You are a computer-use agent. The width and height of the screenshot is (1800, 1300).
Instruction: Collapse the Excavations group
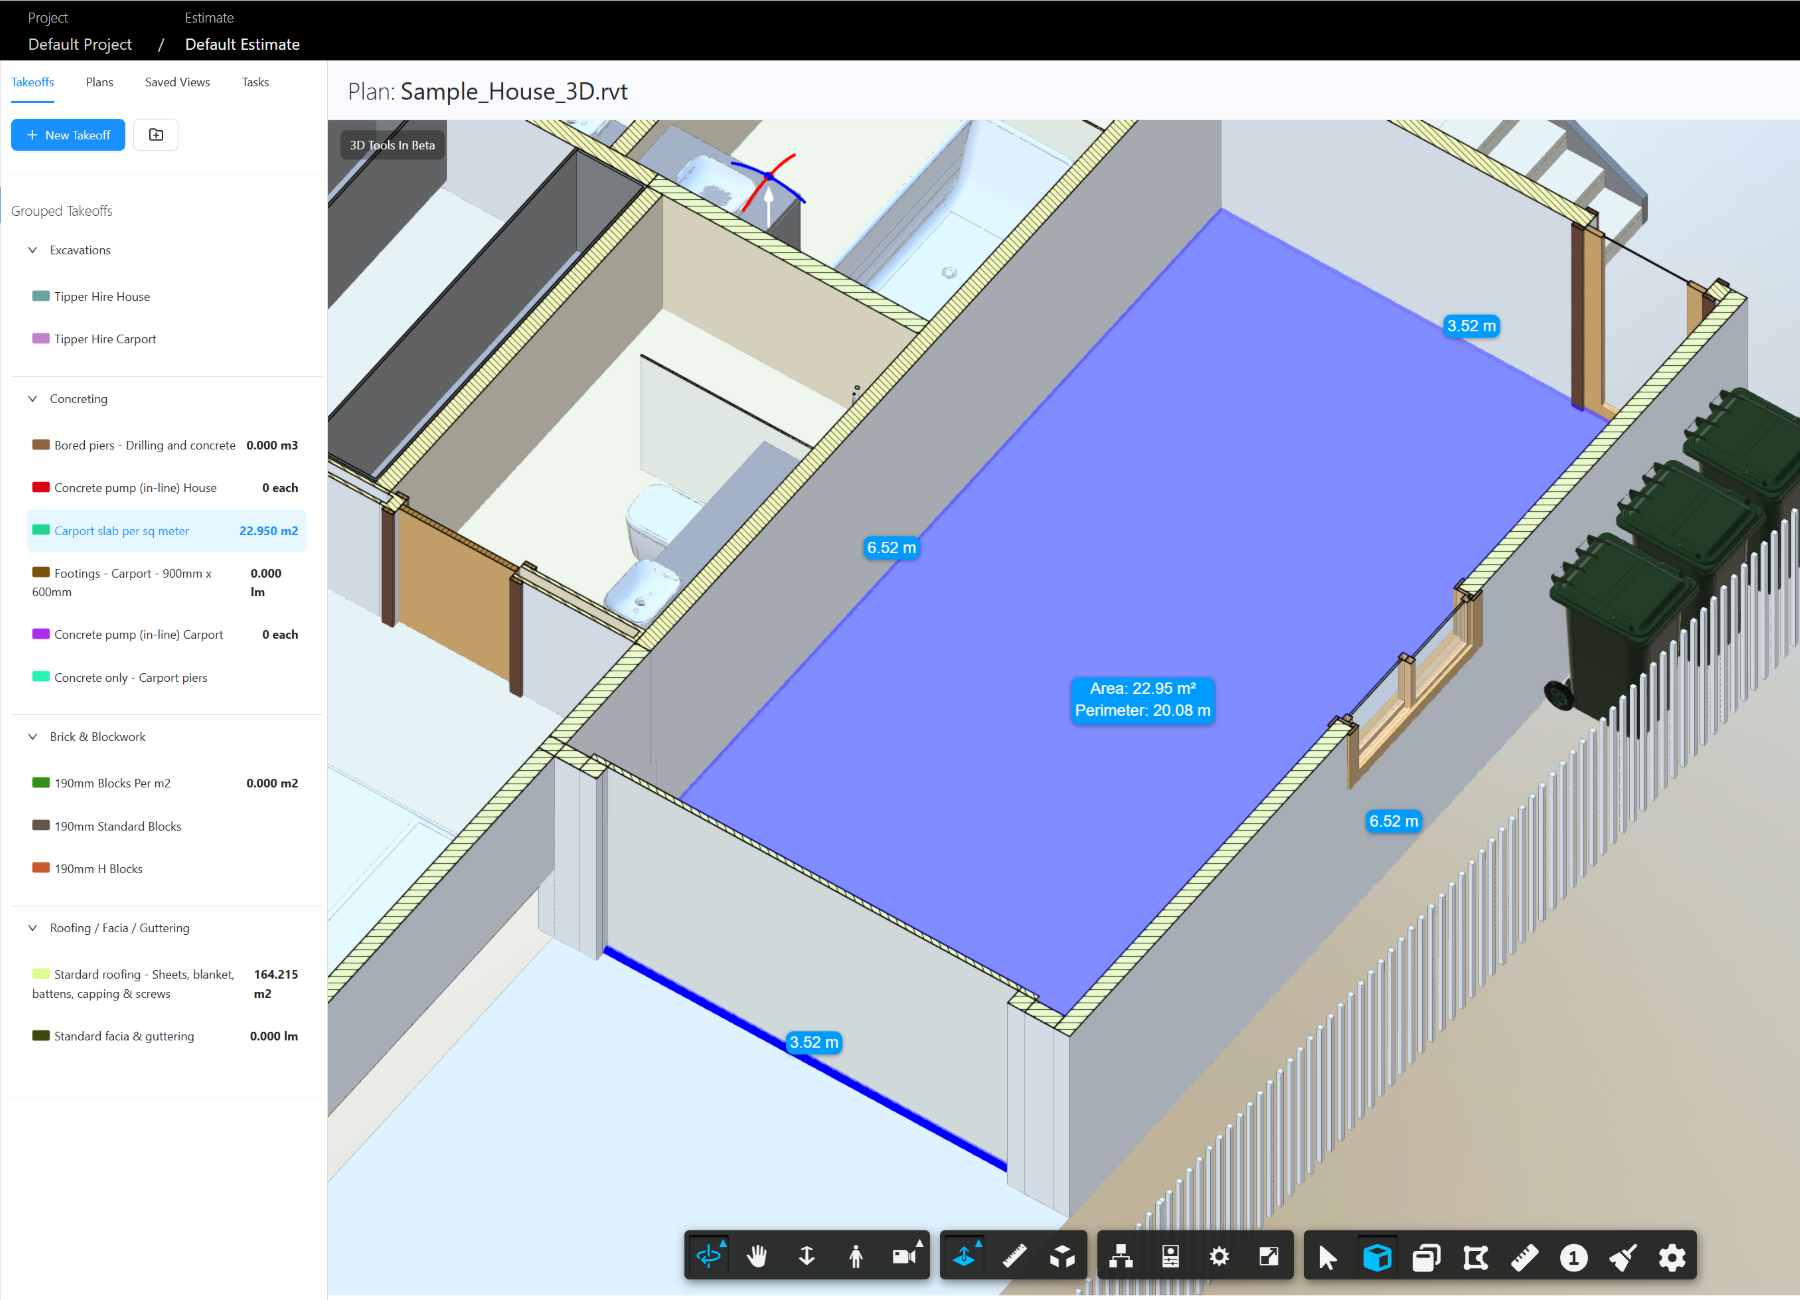coord(33,250)
